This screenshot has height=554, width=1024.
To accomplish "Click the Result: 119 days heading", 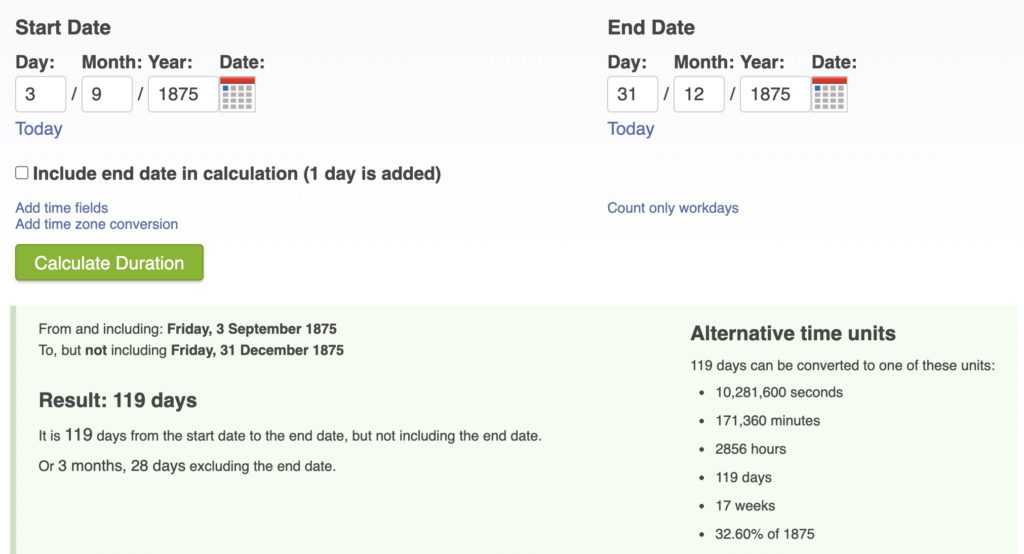I will tap(118, 401).
